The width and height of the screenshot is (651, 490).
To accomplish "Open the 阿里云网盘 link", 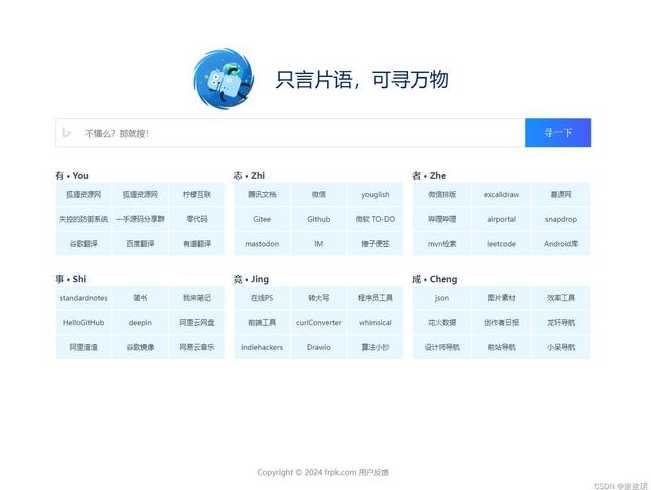I will point(197,322).
